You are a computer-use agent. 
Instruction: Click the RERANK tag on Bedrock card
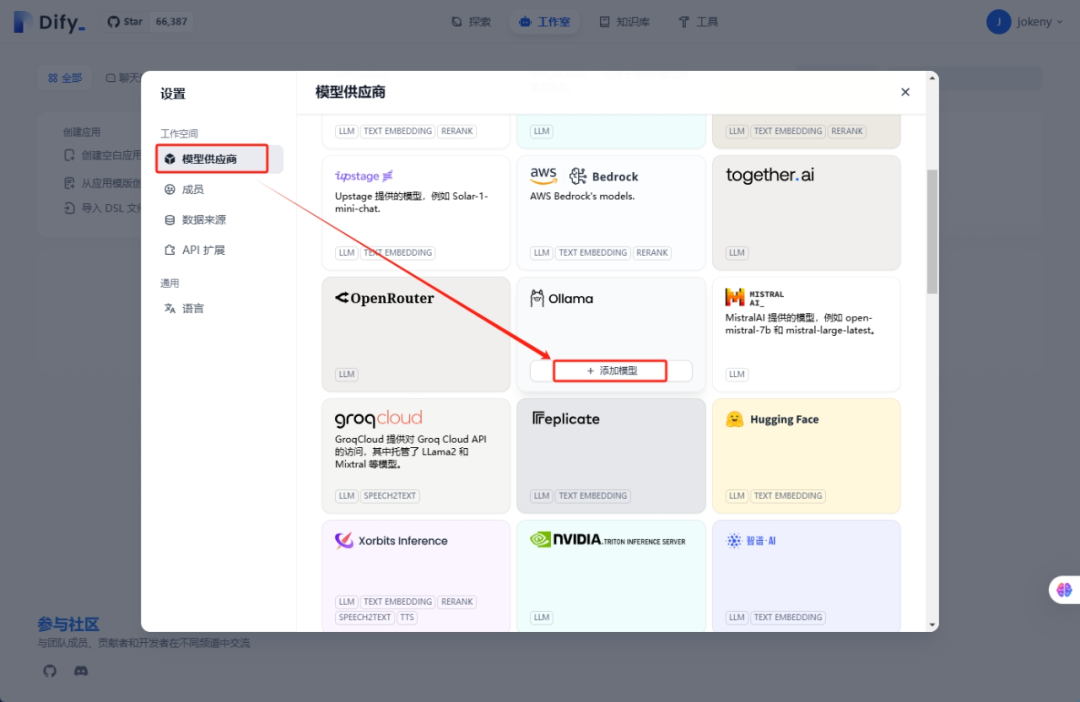tap(652, 253)
